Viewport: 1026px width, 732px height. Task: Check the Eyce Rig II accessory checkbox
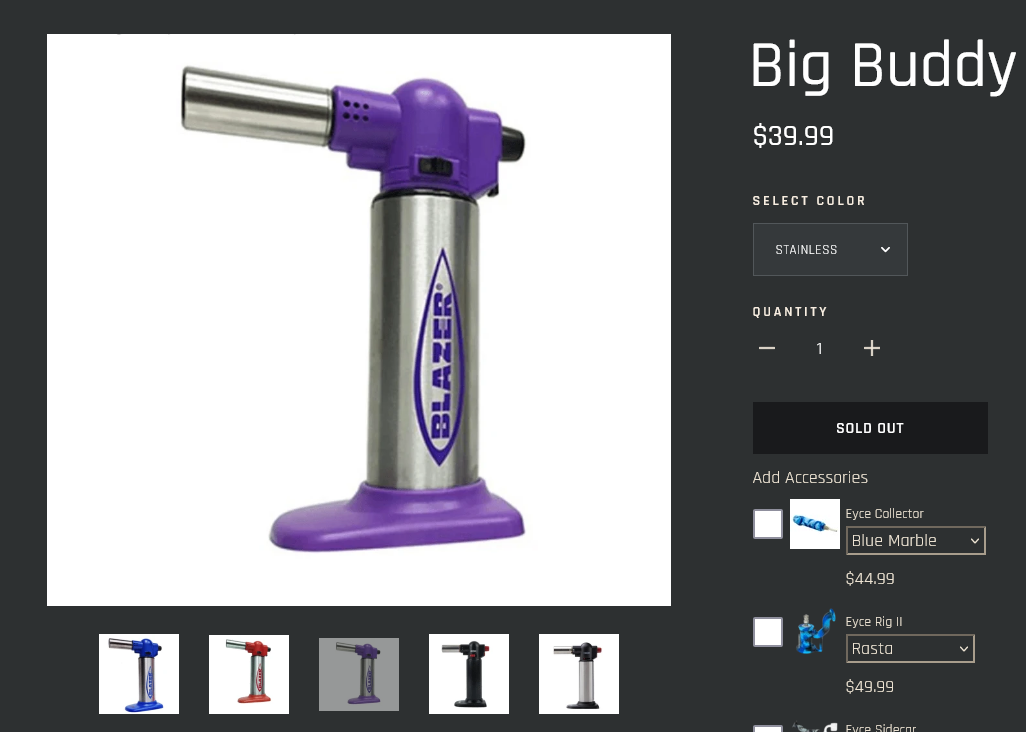[x=768, y=632]
